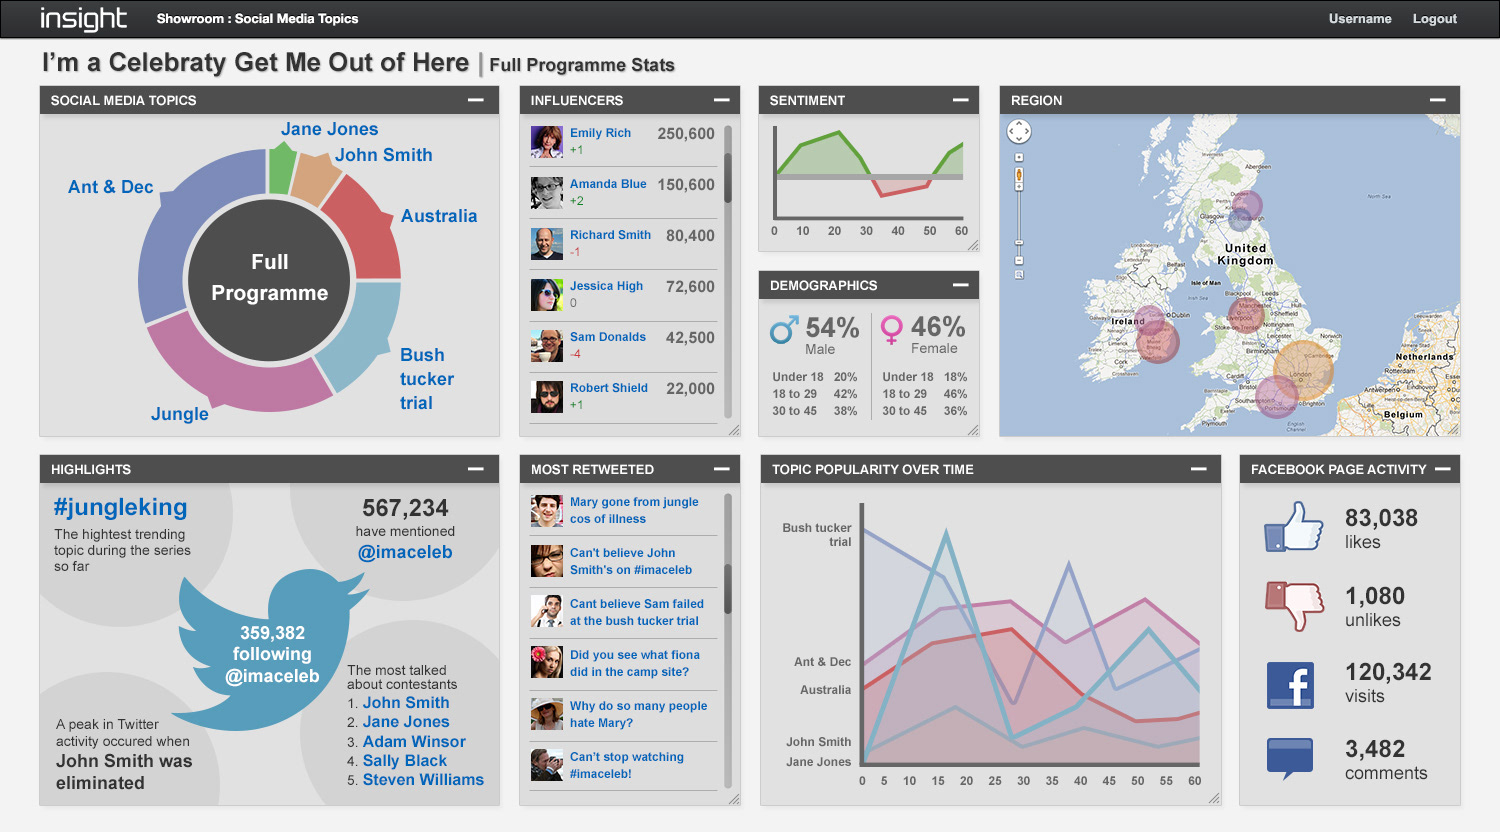1500x832 pixels.
Task: Click the Username menu item
Action: click(x=1360, y=19)
